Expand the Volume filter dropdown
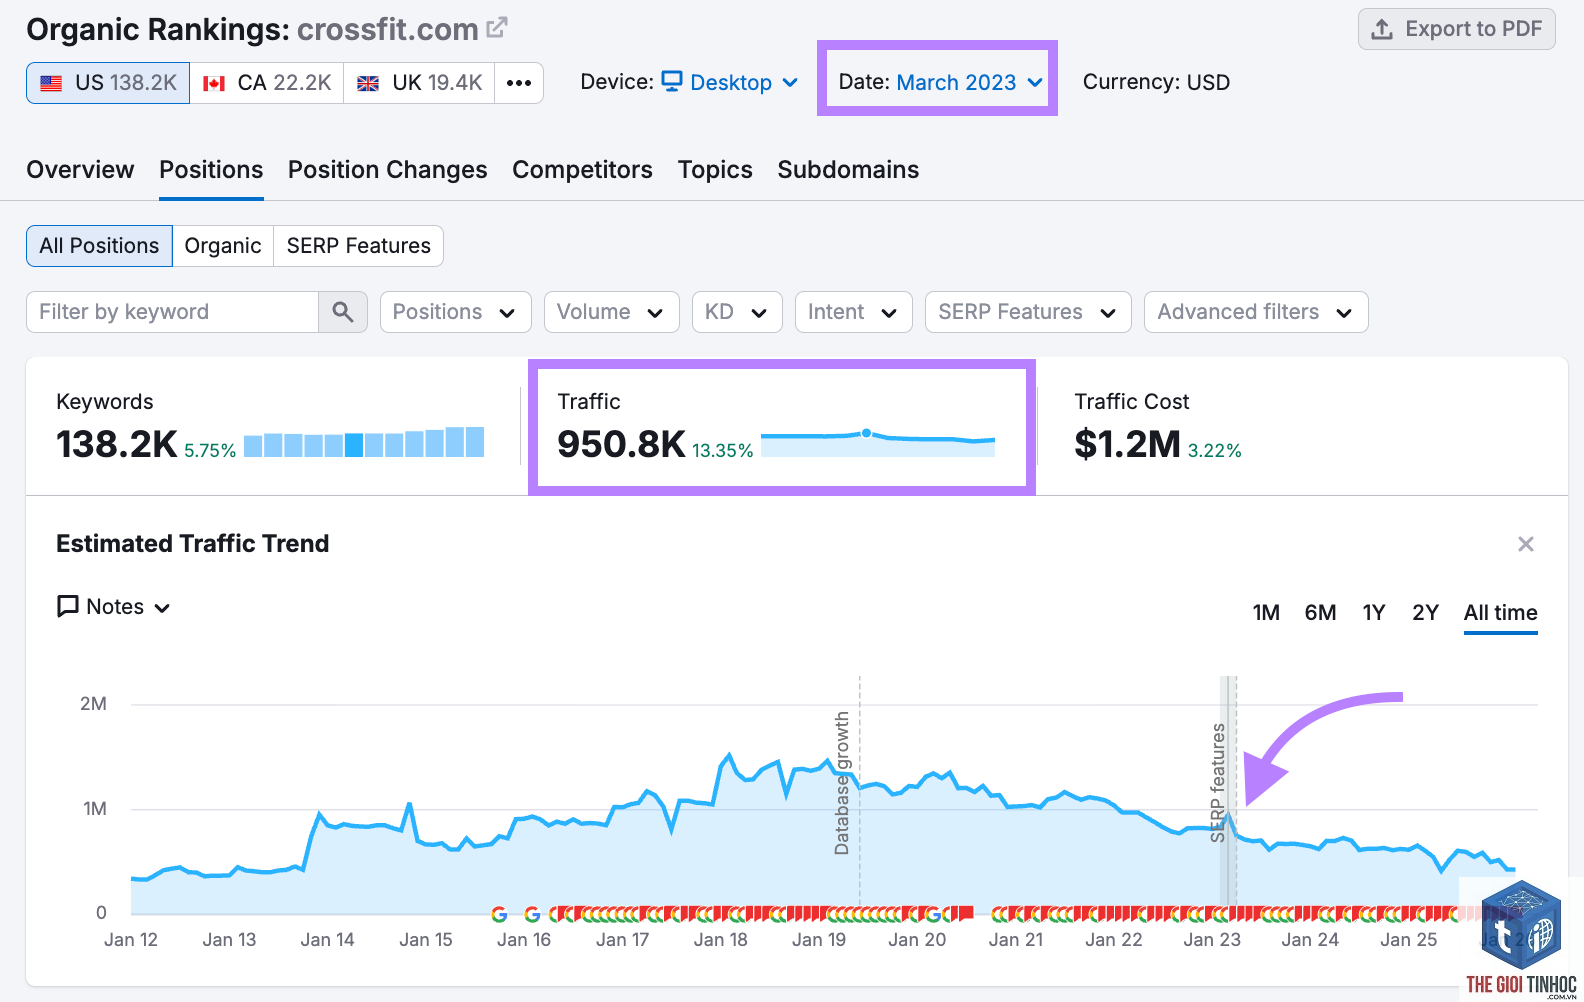The width and height of the screenshot is (1584, 1002). tap(611, 312)
